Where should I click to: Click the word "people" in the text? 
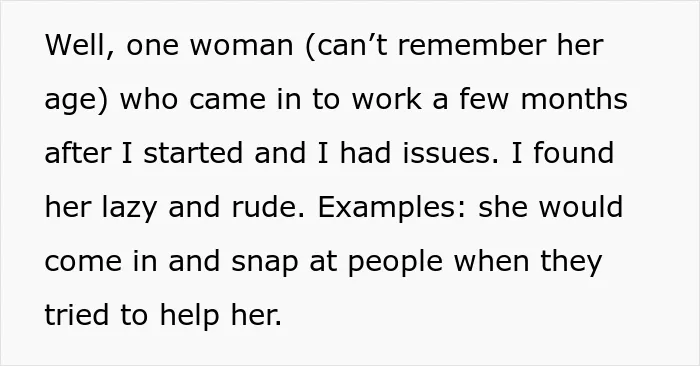click(395, 262)
